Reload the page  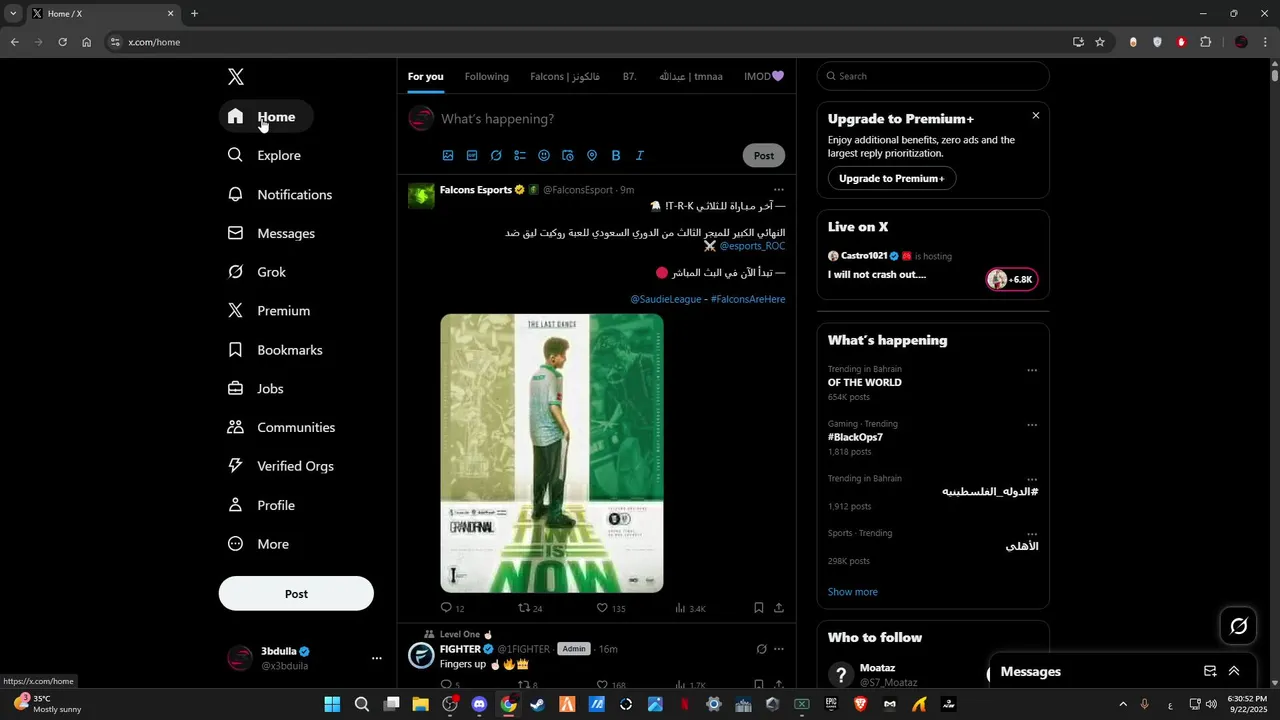pyautogui.click(x=62, y=42)
